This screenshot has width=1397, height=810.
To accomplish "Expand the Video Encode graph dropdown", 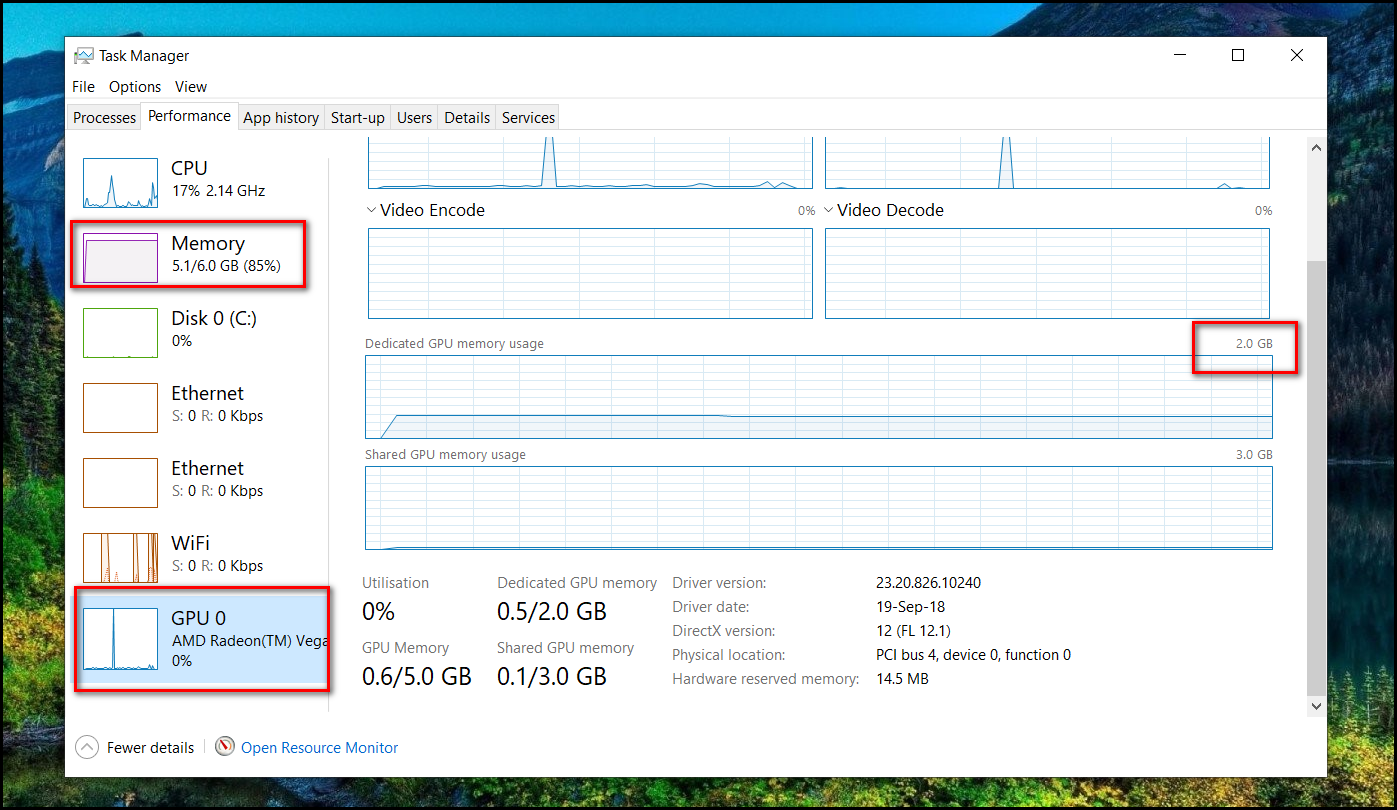I will coord(372,210).
